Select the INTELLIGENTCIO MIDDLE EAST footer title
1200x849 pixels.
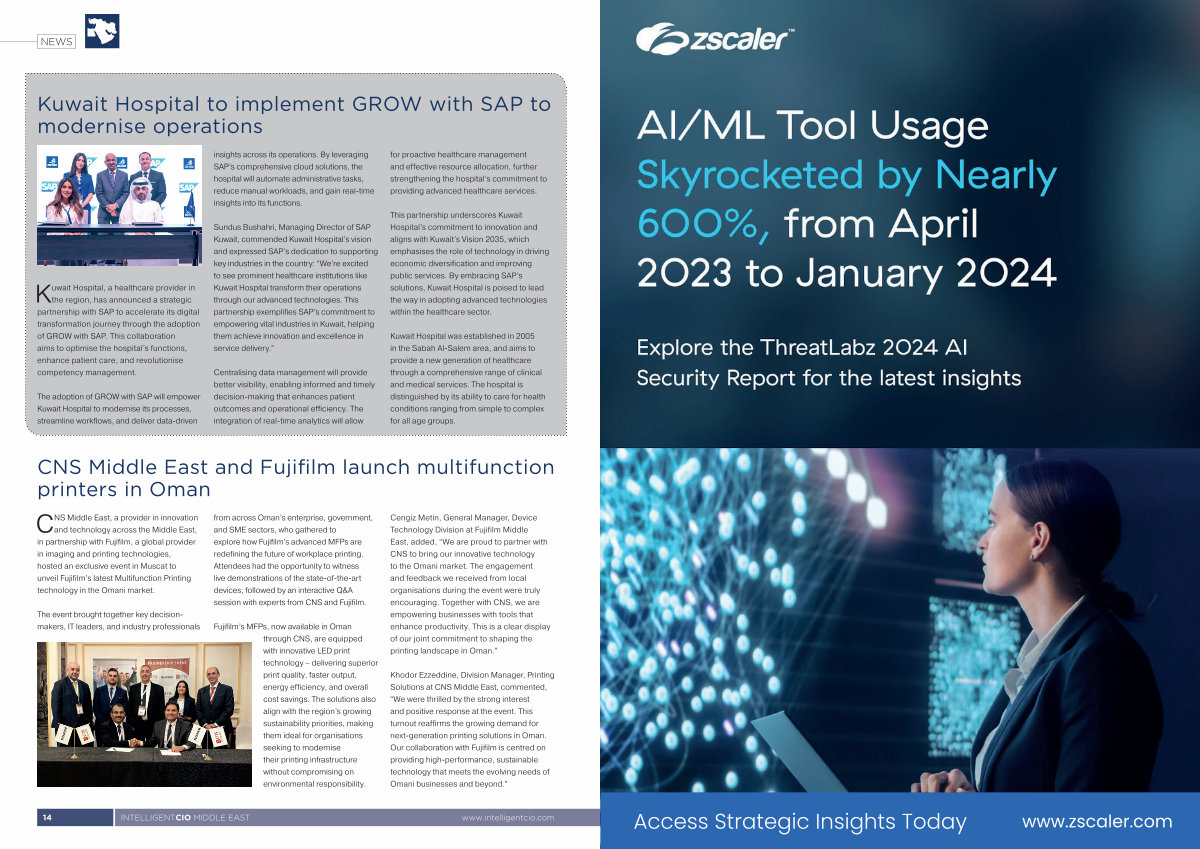tap(185, 817)
